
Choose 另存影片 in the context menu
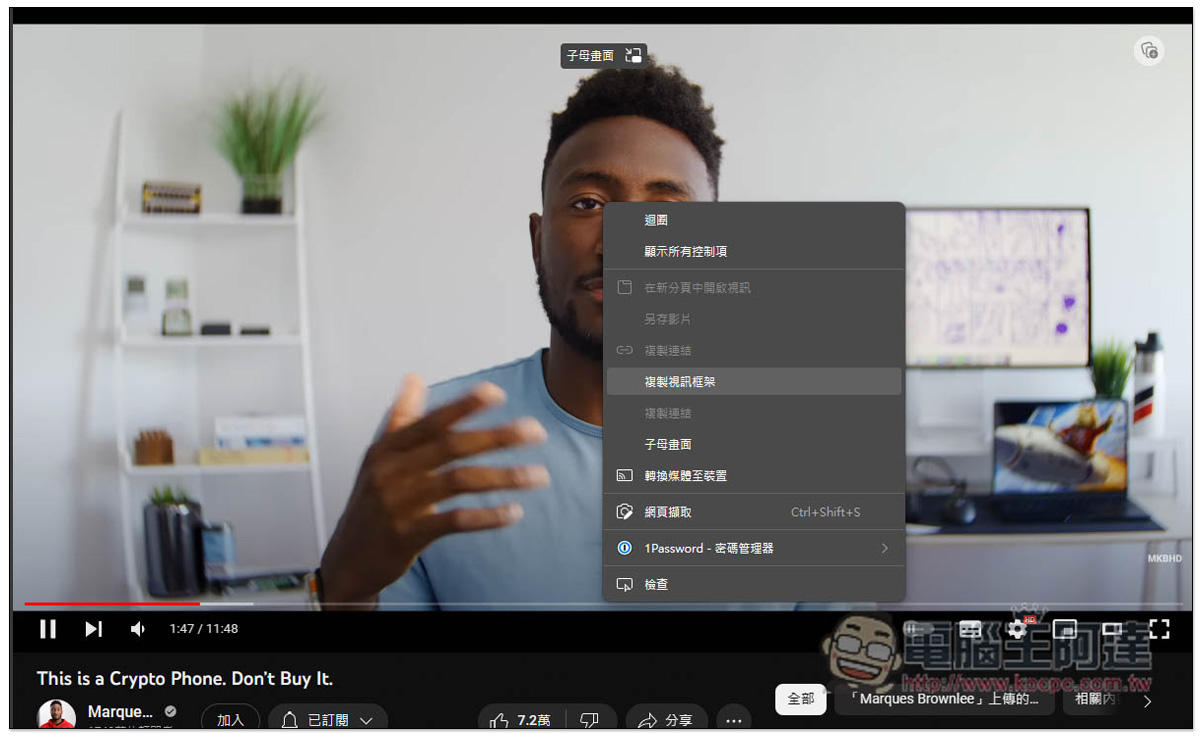click(754, 319)
